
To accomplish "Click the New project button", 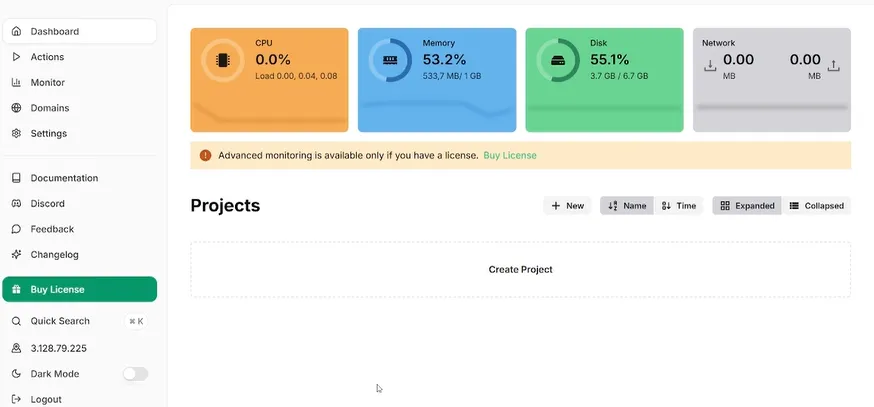I will coord(567,206).
